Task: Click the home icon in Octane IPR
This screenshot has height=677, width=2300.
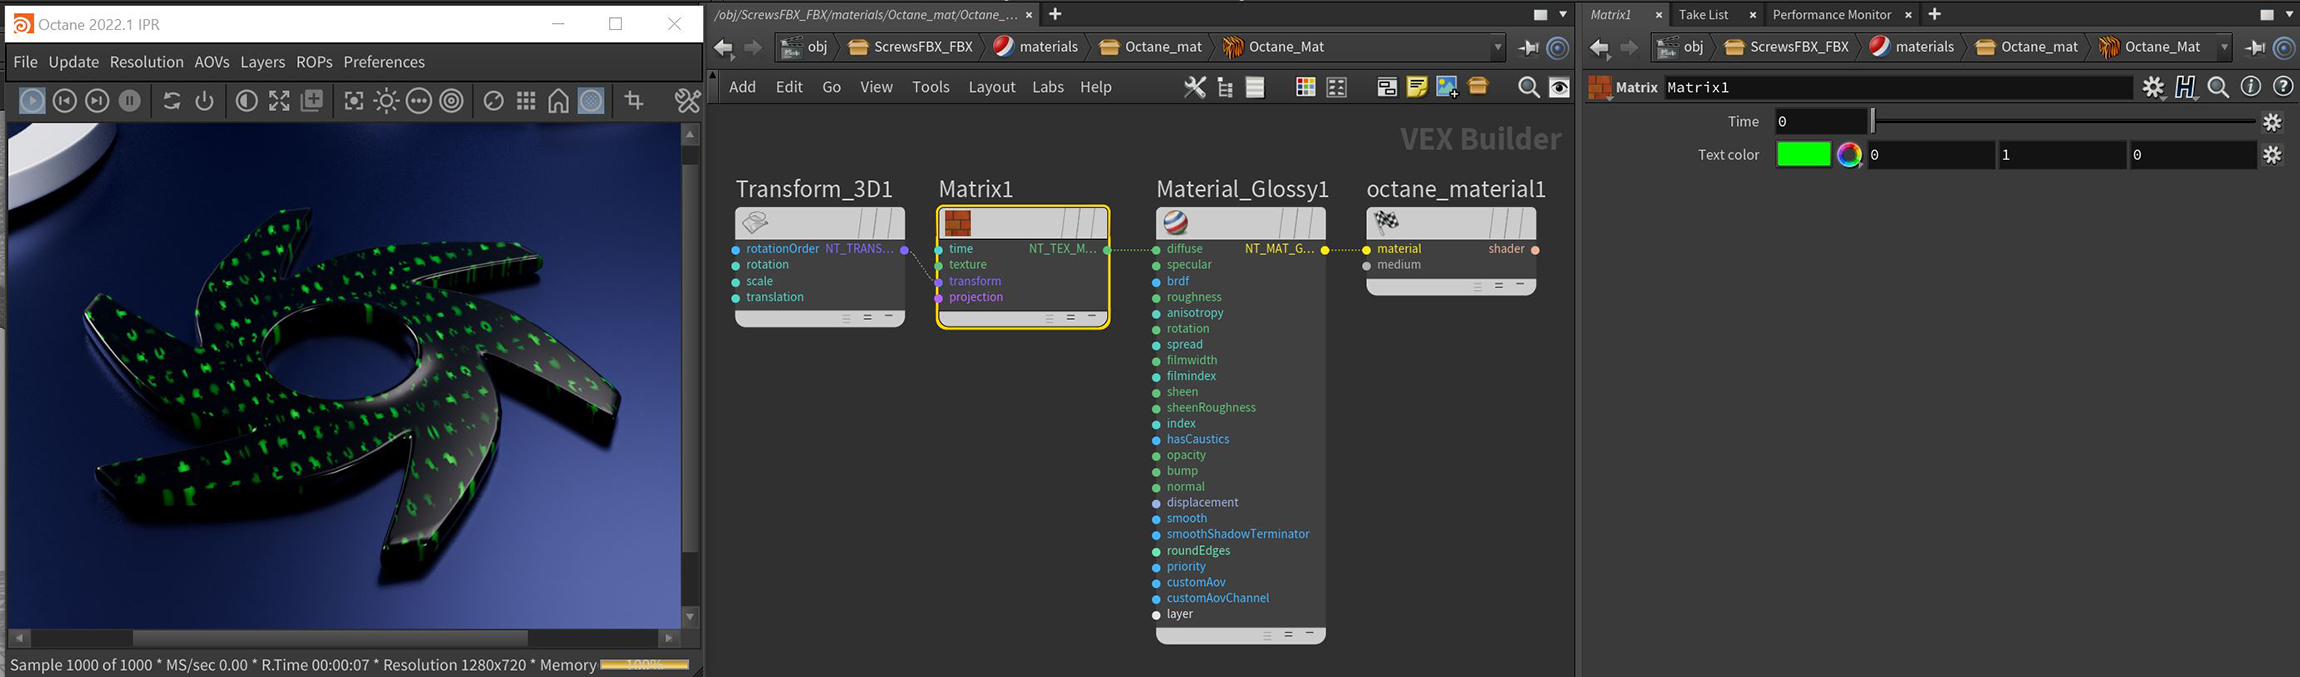Action: pos(558,100)
